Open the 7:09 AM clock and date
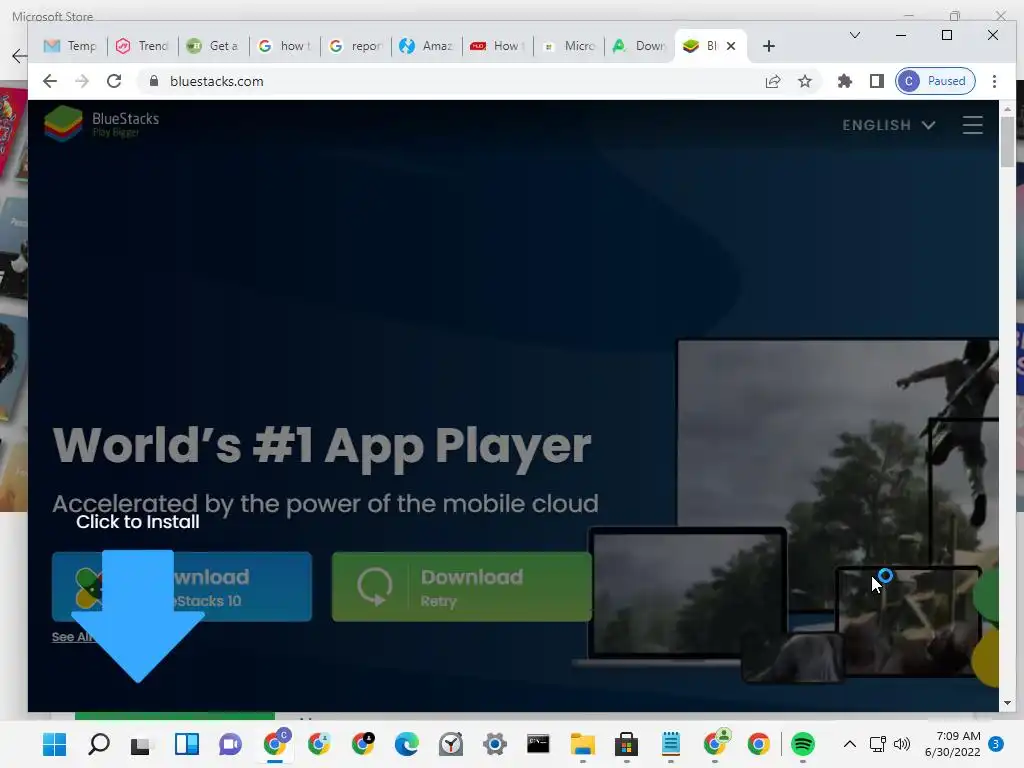Viewport: 1024px width, 768px height. [x=952, y=744]
